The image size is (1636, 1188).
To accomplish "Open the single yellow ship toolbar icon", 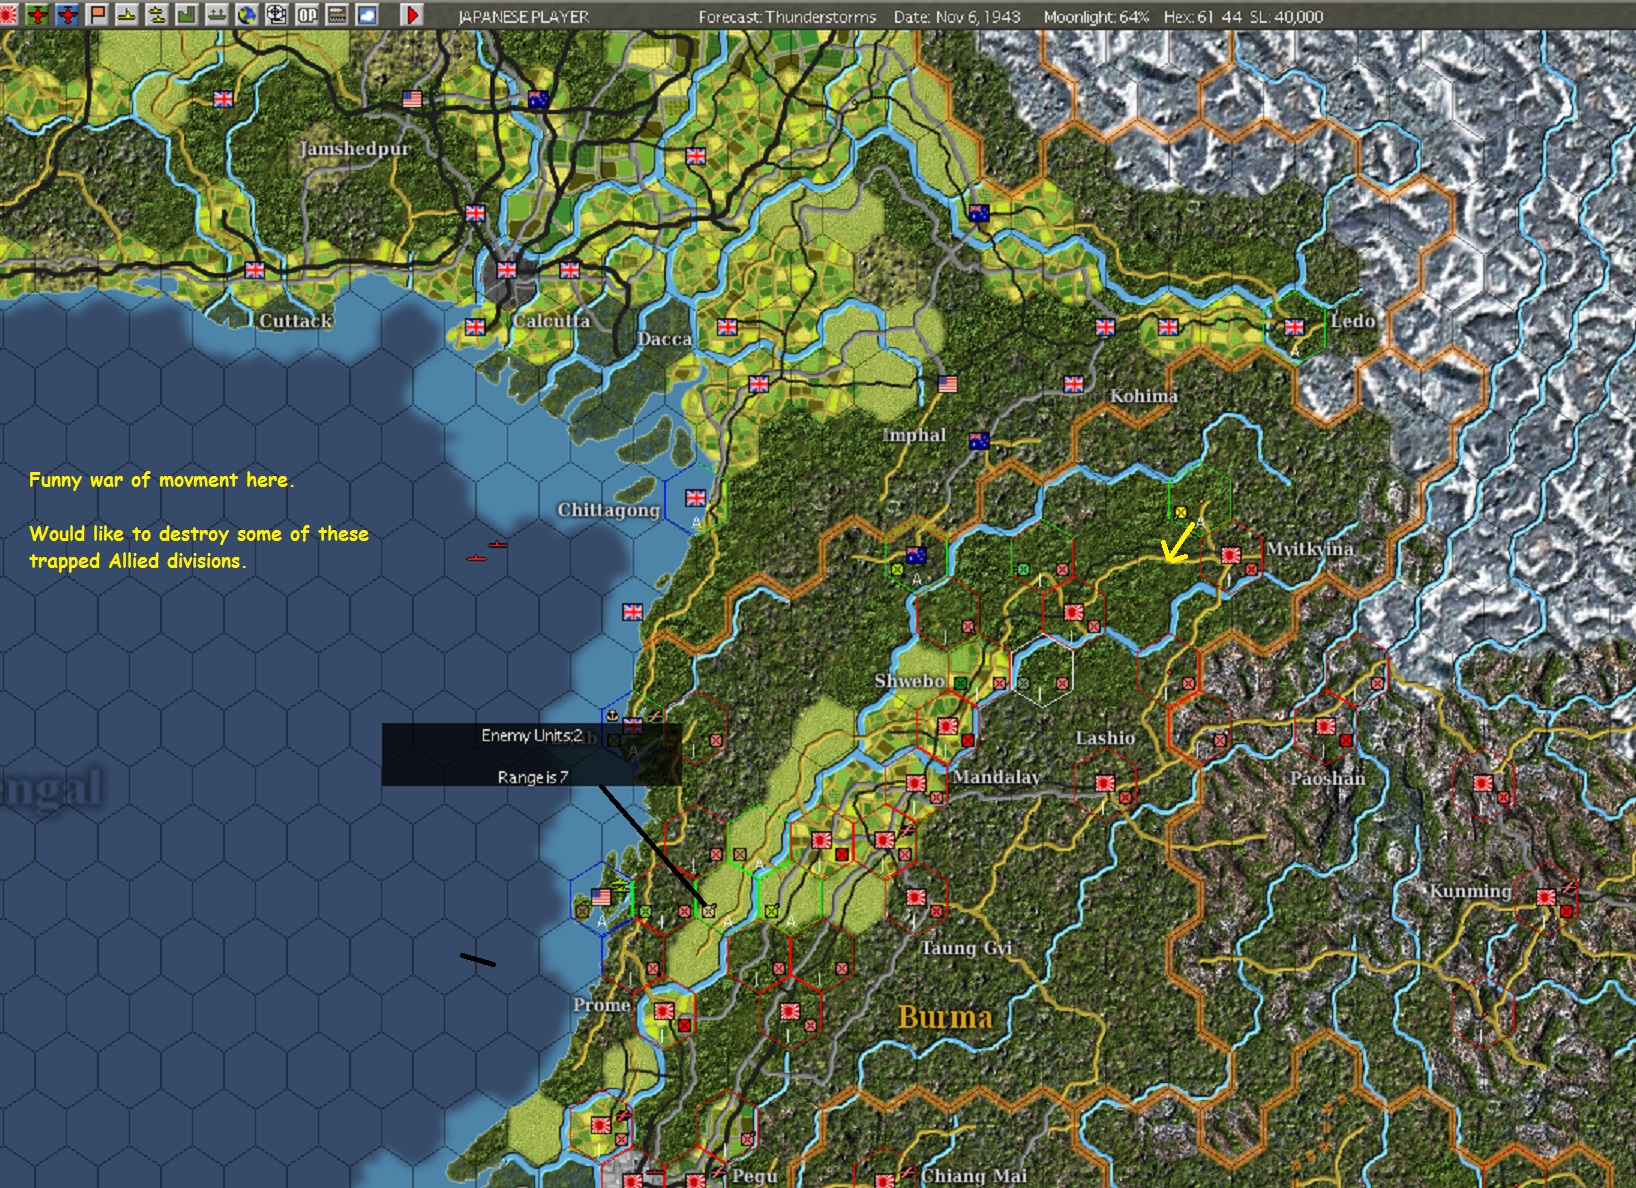I will coord(127,15).
